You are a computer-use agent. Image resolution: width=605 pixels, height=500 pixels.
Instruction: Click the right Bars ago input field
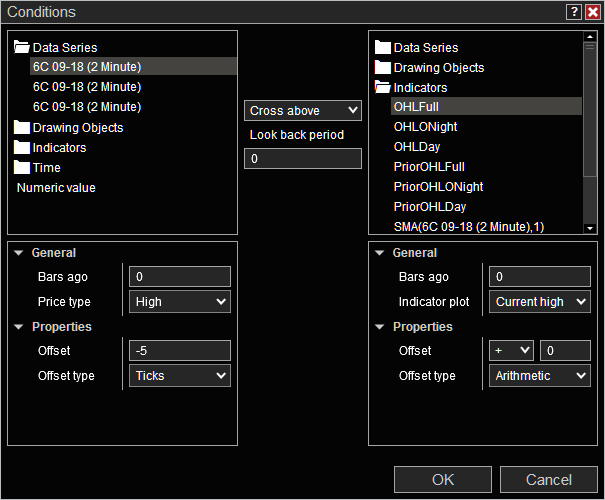(x=540, y=277)
